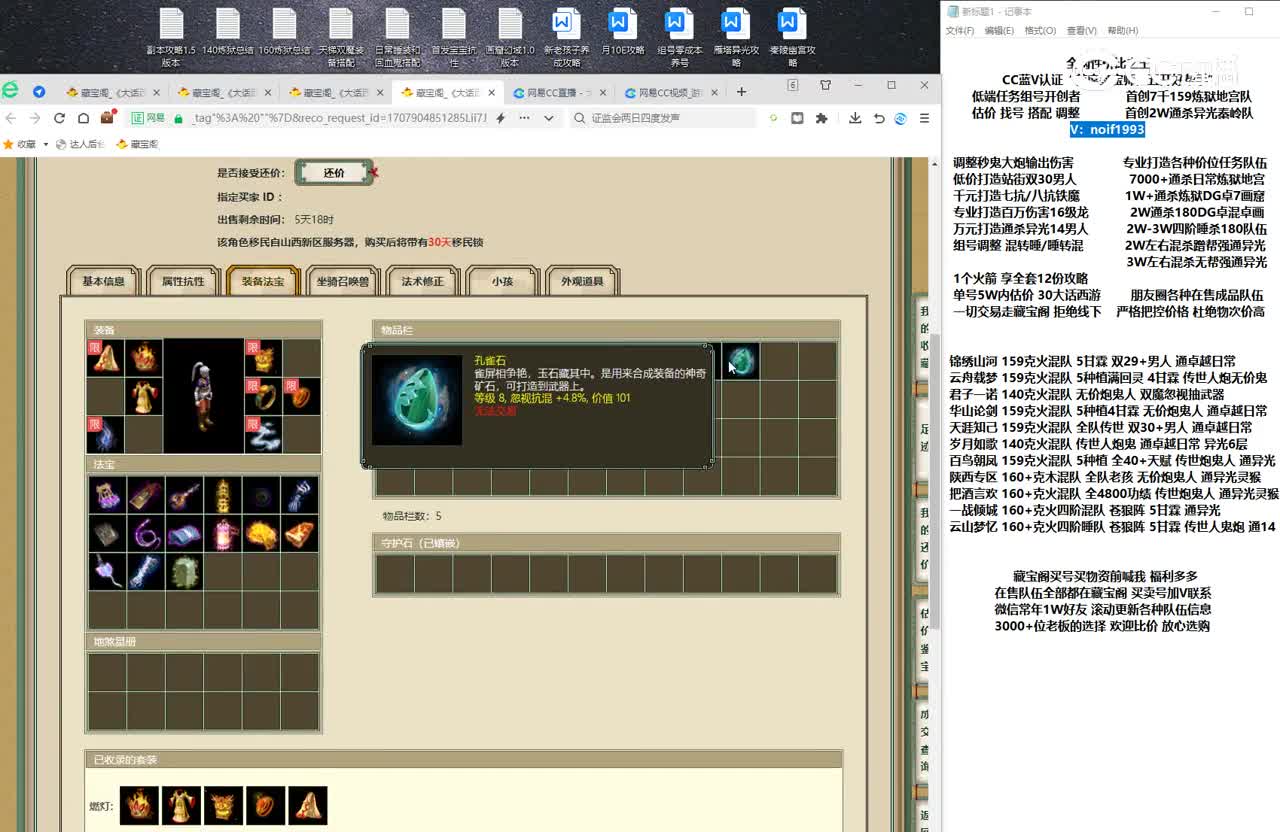Click the blue flame item in the 装备 grid
Screen dimensions: 1280x832
[x=105, y=435]
